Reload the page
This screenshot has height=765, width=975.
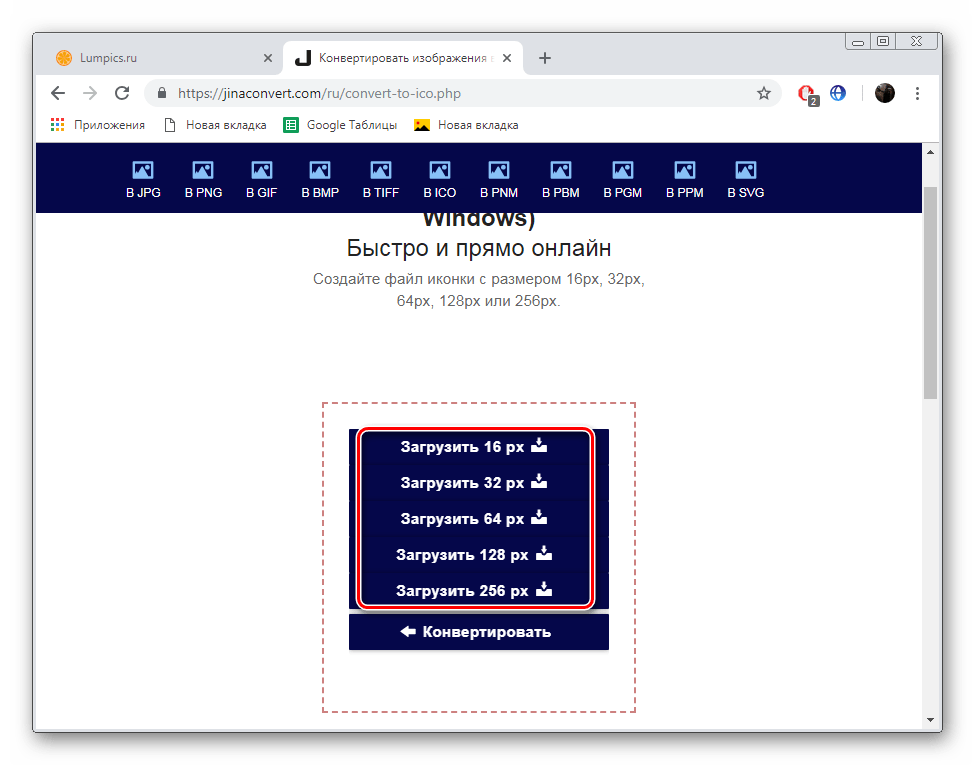point(122,93)
